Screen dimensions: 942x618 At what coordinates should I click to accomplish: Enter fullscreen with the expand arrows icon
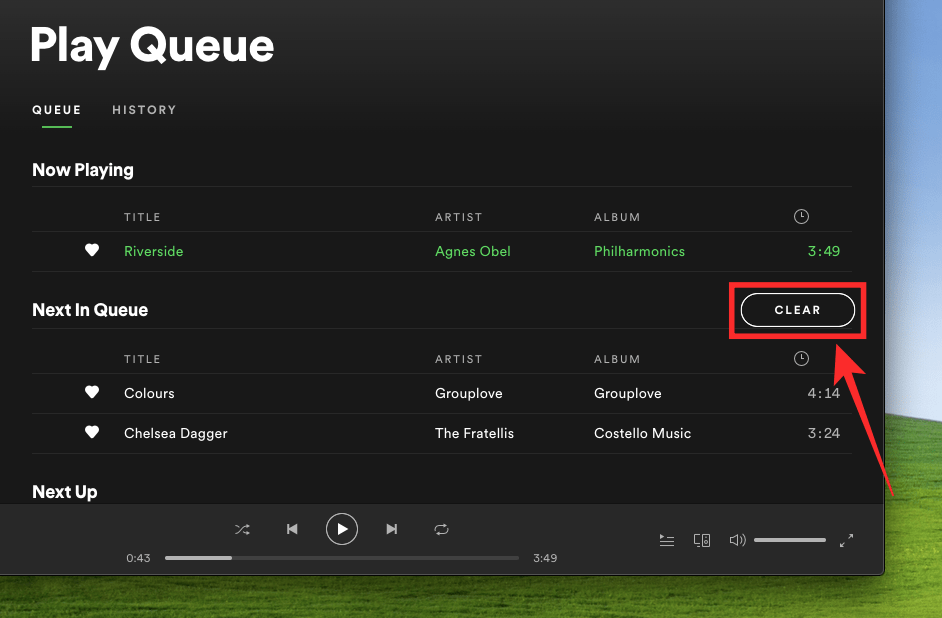[847, 540]
